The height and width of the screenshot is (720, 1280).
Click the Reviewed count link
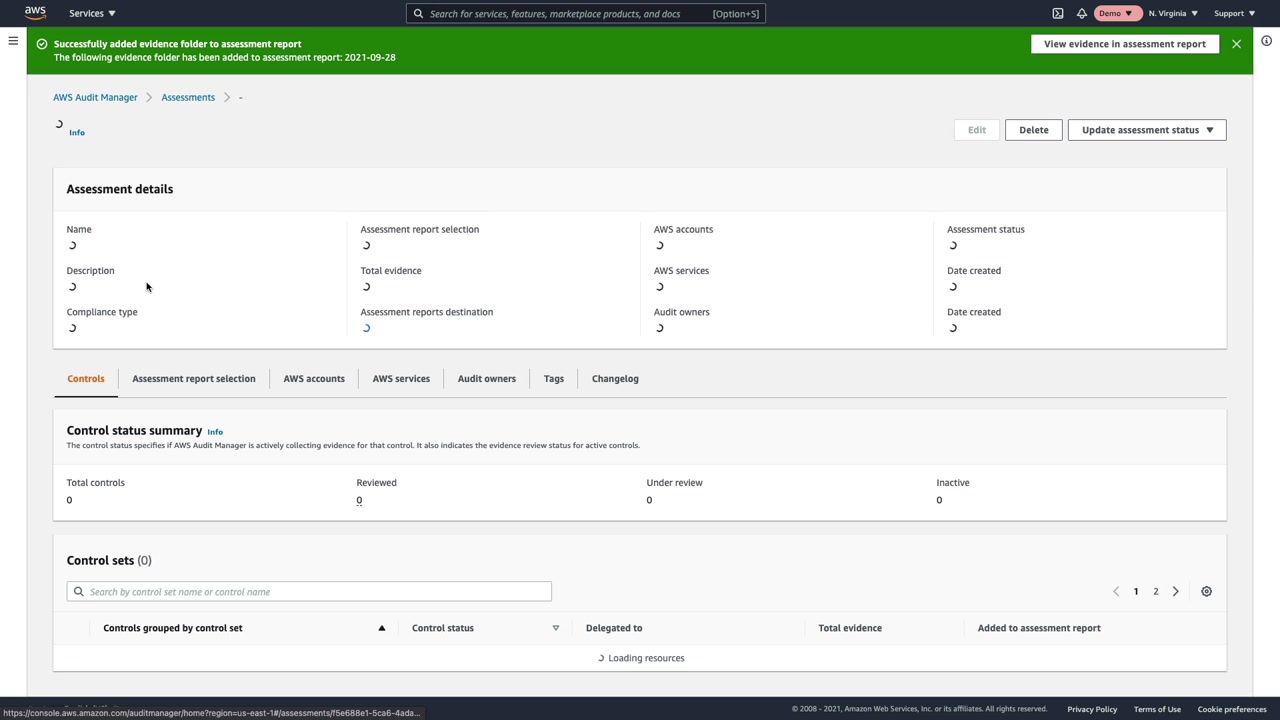(x=359, y=500)
